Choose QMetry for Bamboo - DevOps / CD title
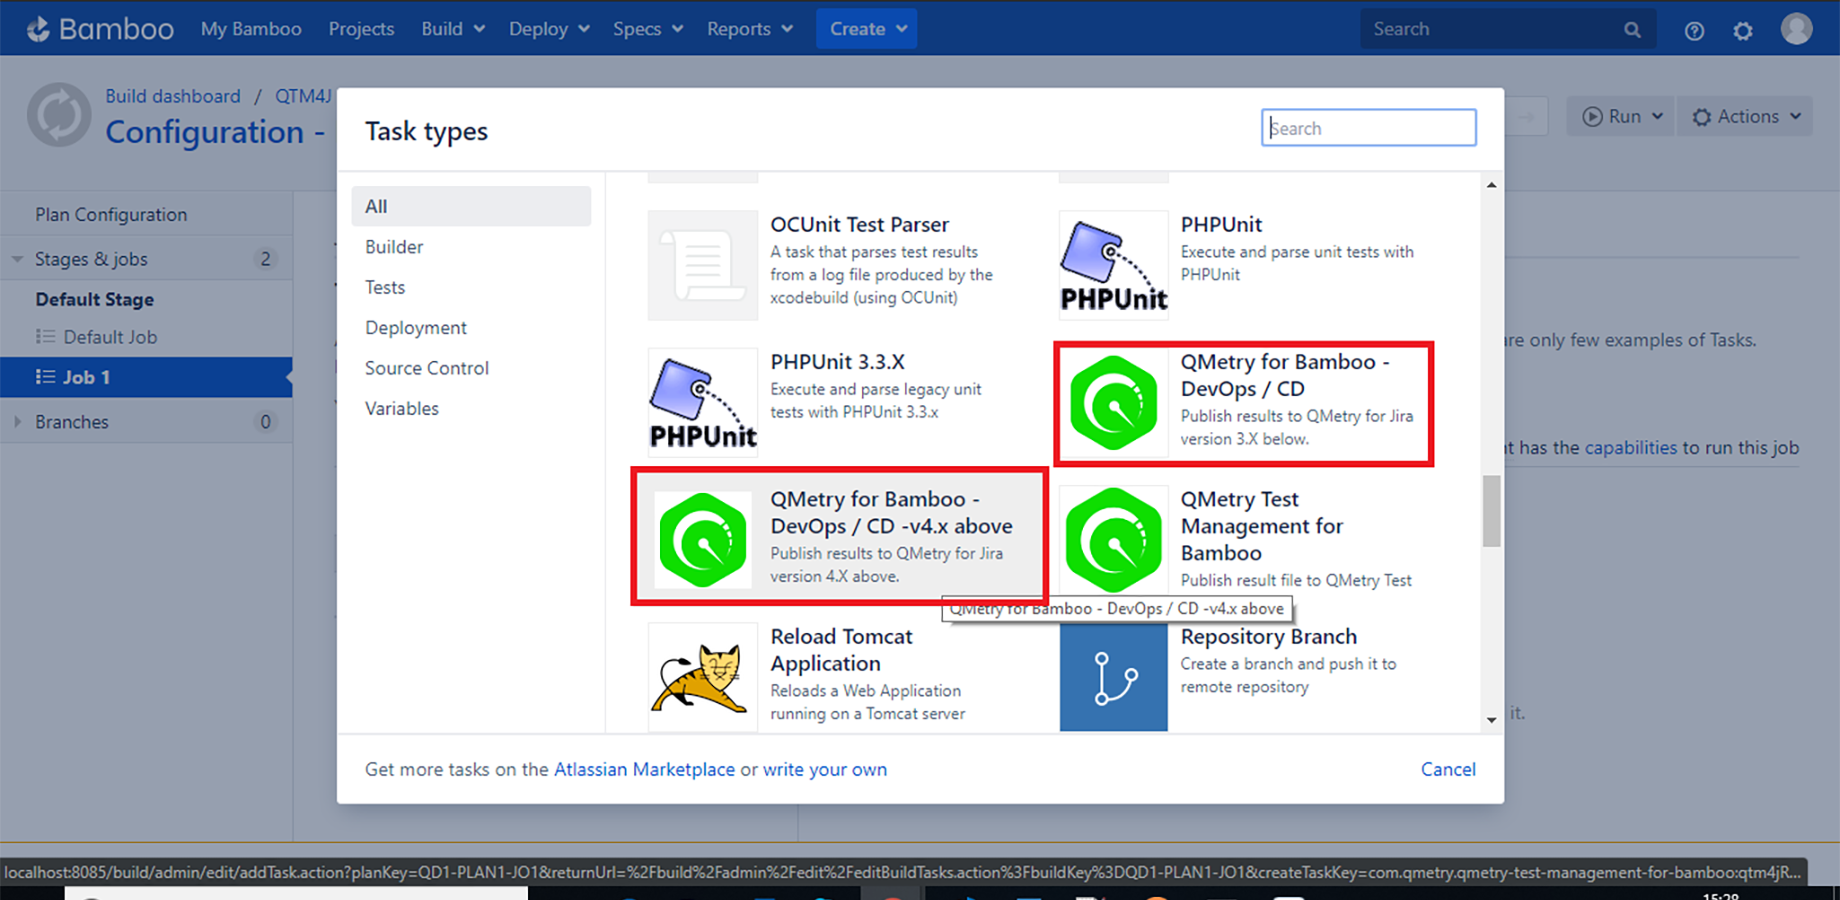This screenshot has width=1840, height=900. [1284, 375]
